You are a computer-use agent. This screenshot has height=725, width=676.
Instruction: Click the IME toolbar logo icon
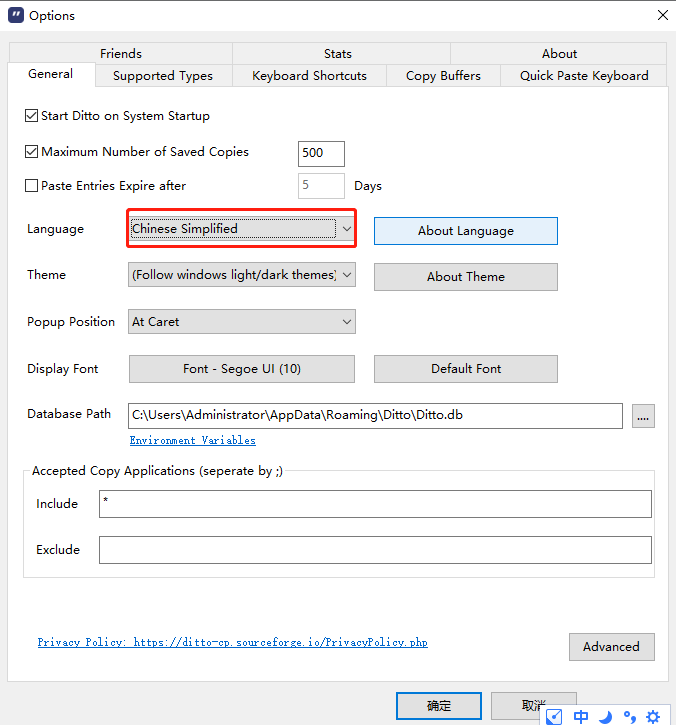(554, 716)
